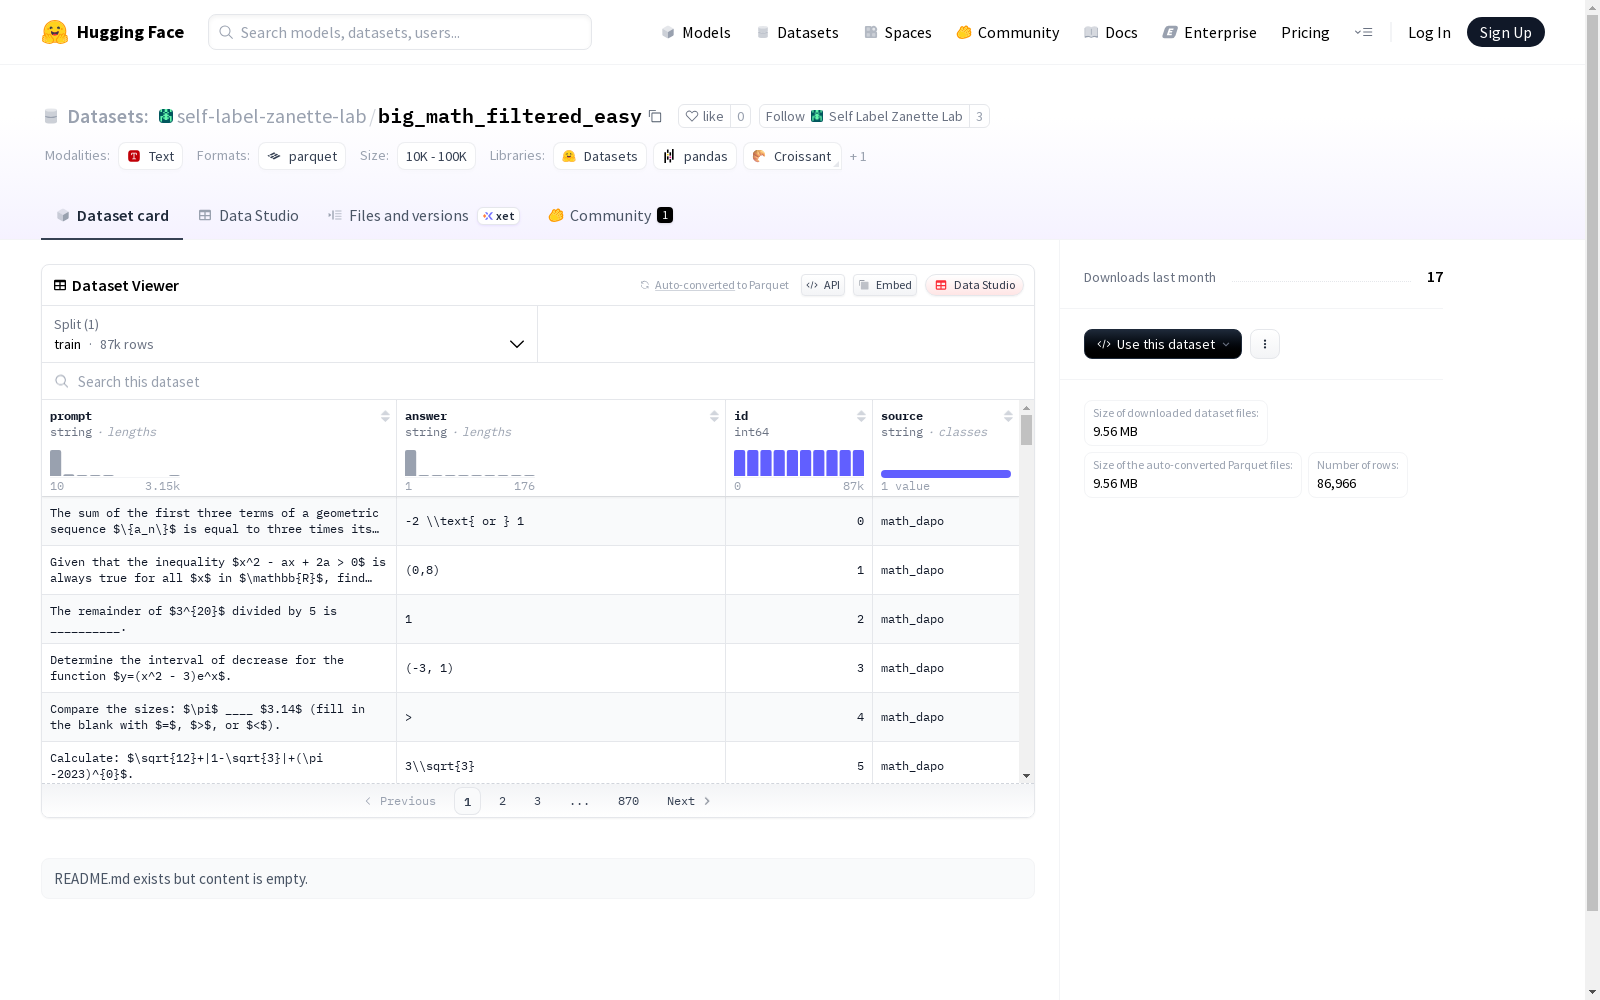The image size is (1600, 1000).
Task: Open the dataset Community tab
Action: tap(610, 216)
